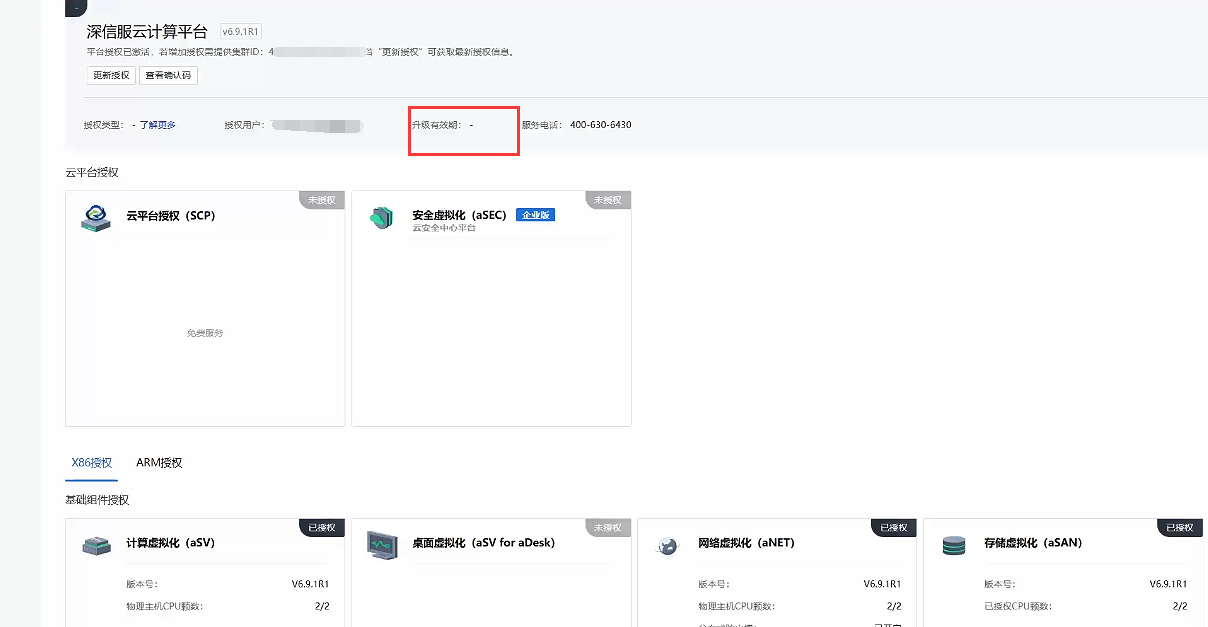Click the 更新授权 button
Image resolution: width=1208 pixels, height=627 pixels.
tap(111, 75)
